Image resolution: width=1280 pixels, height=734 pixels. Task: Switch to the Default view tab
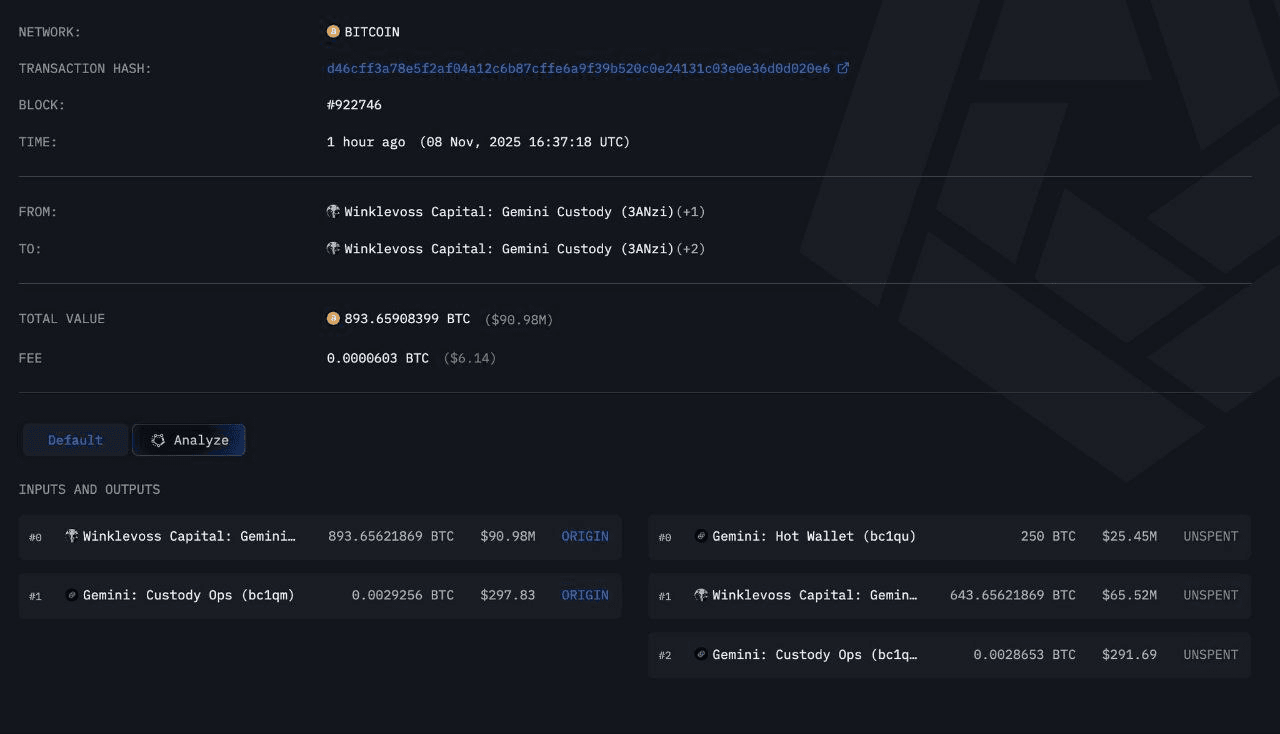[x=75, y=440]
